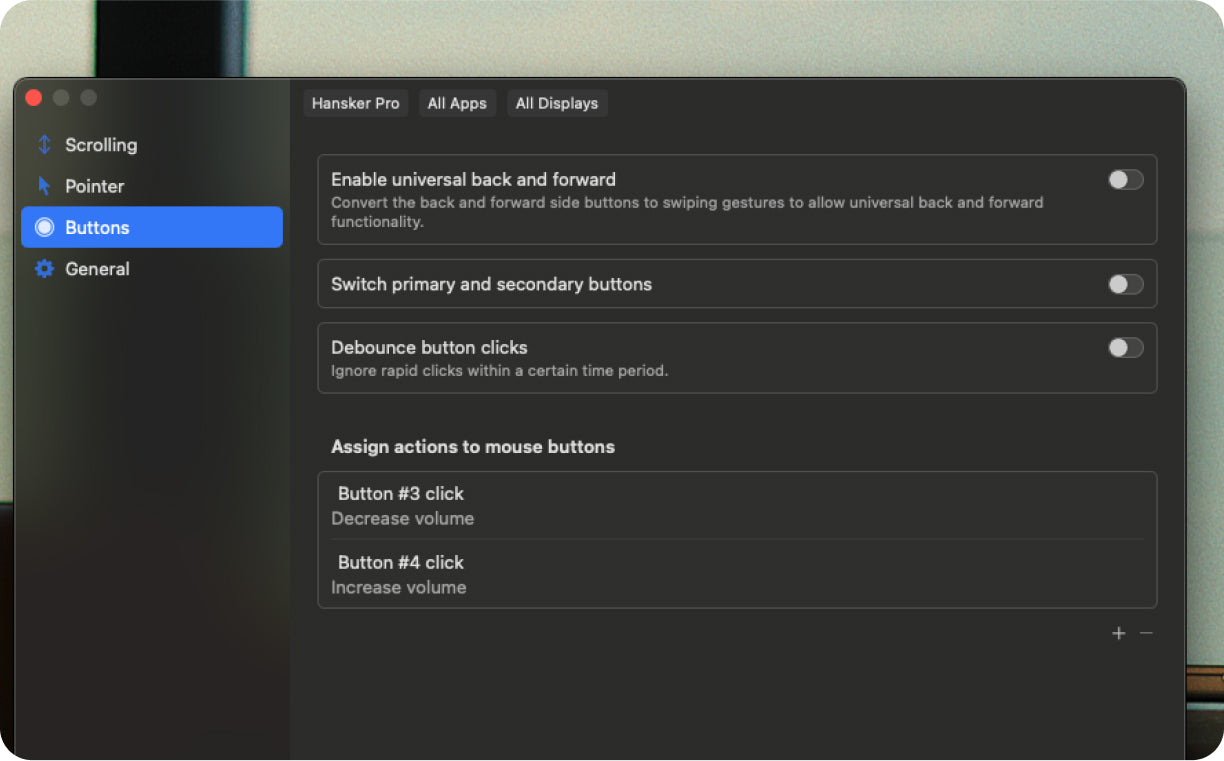The width and height of the screenshot is (1224, 761).
Task: Select the Button #4 click row
Action: [x=736, y=574]
